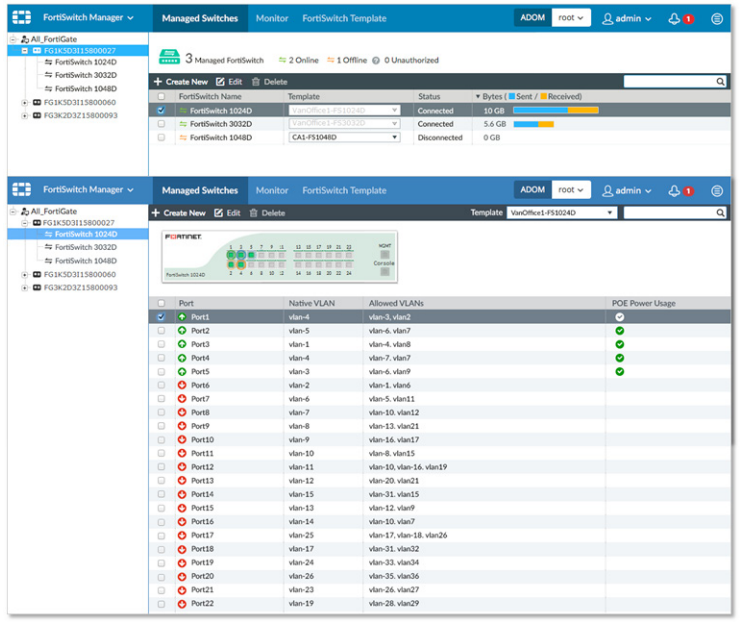Click Delete in the switches toolbar
Viewport: 740px width, 622px height.
pyautogui.click(x=269, y=82)
